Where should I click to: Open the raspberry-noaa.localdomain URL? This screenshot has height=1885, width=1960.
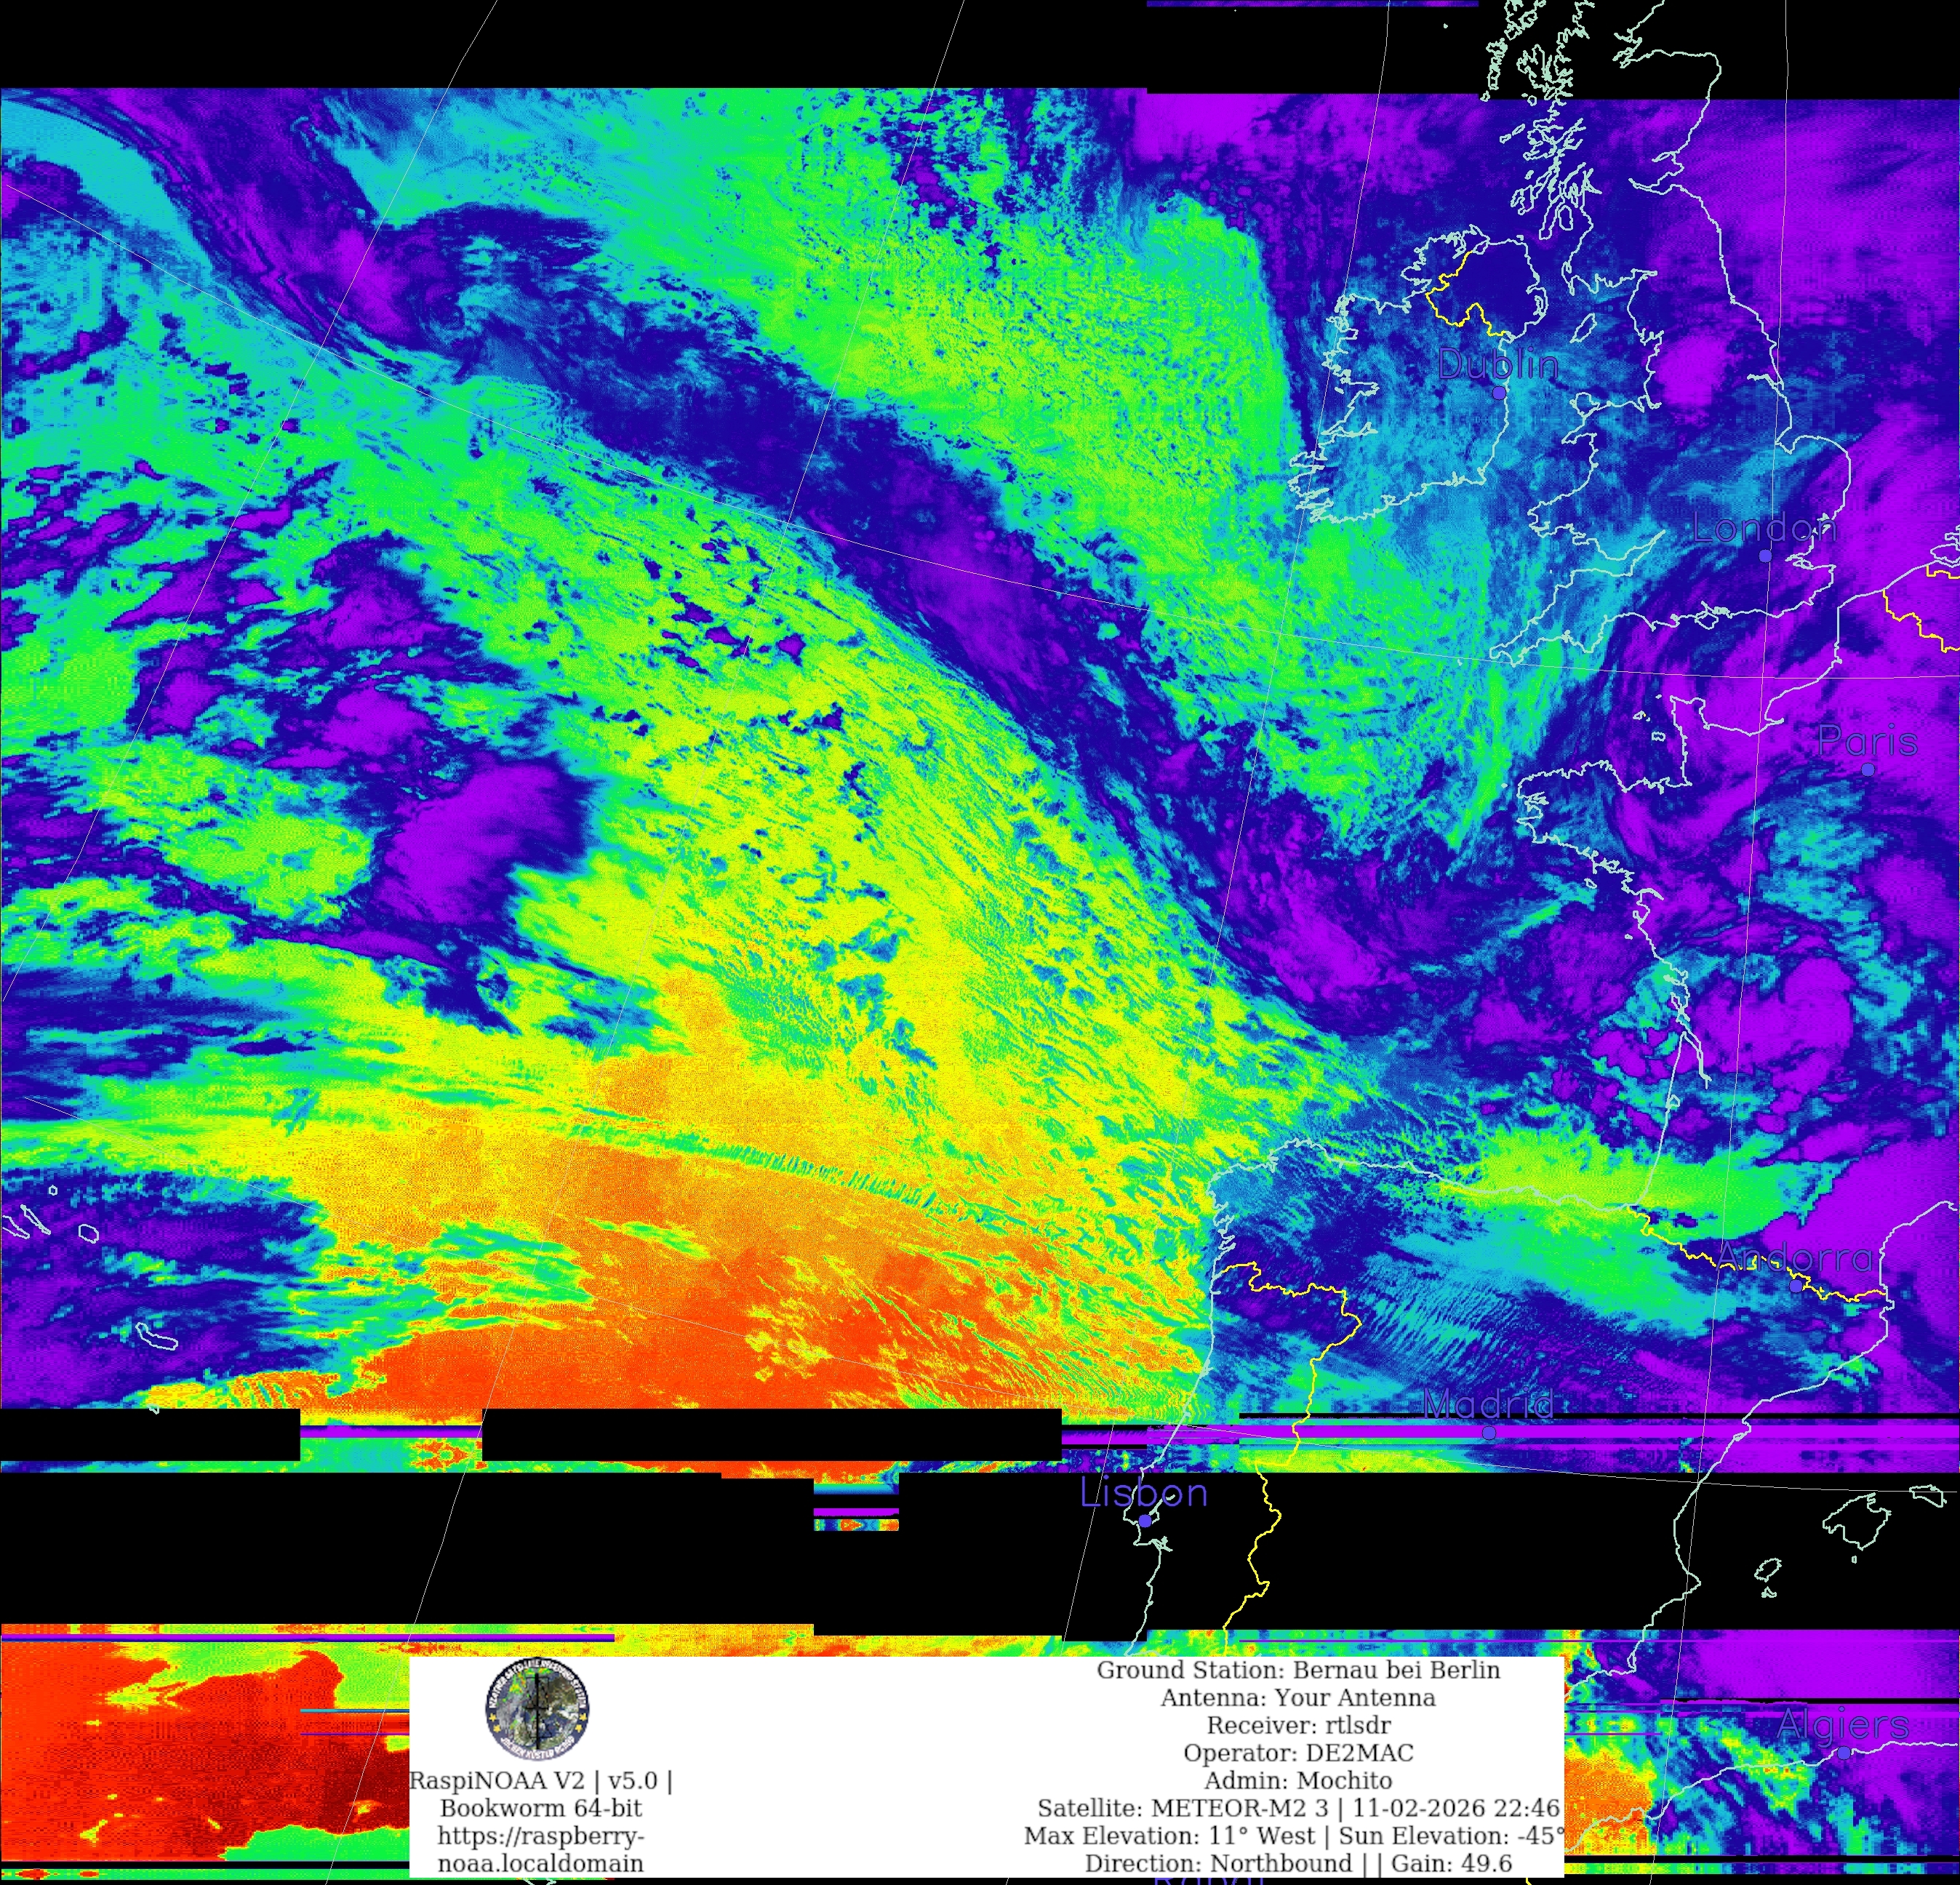click(x=541, y=1849)
